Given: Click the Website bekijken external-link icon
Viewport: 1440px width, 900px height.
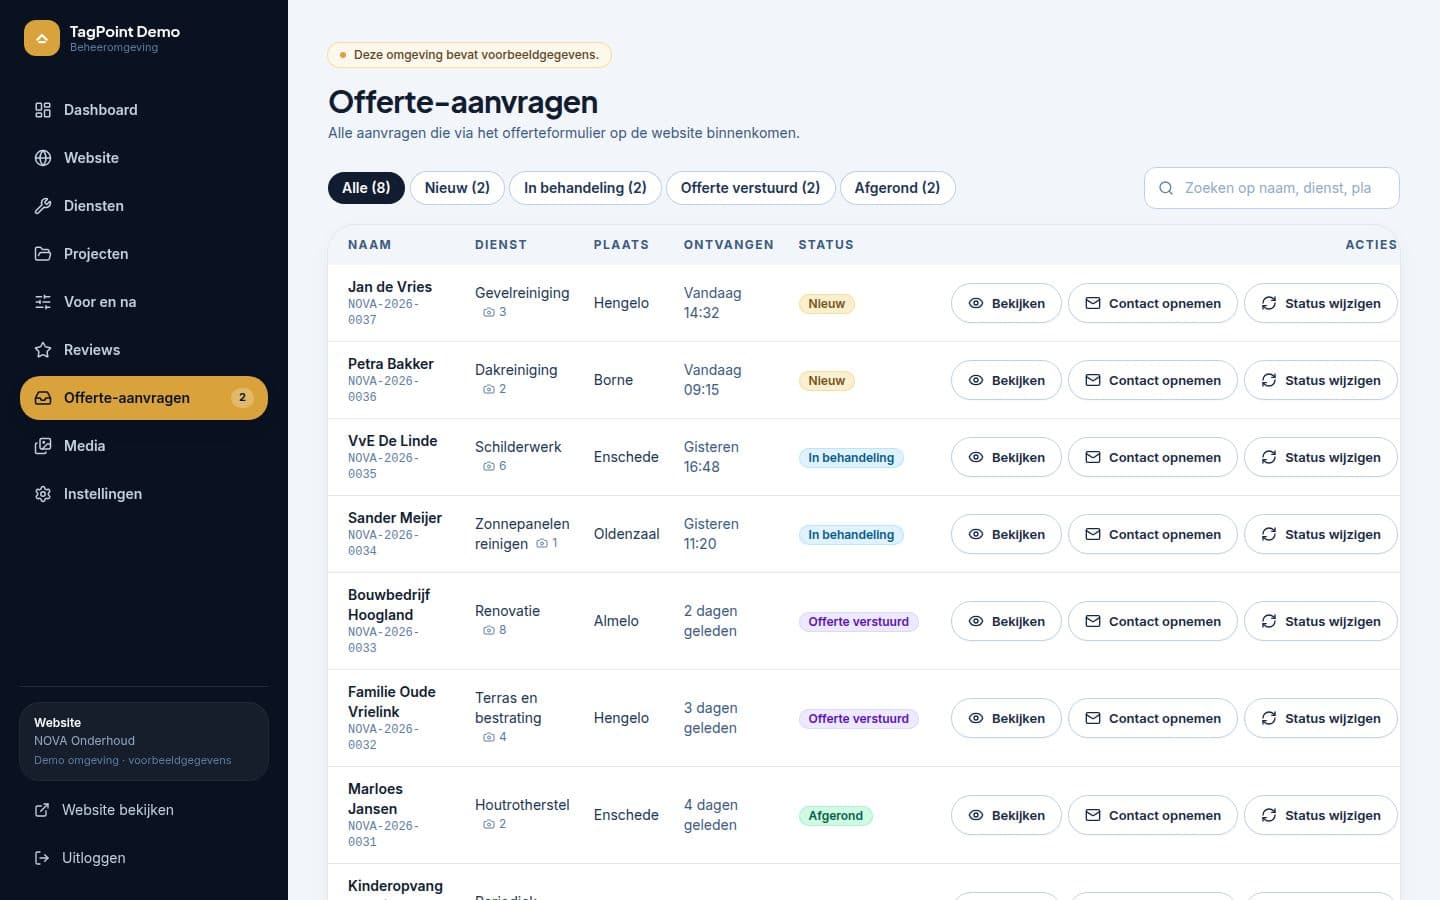Looking at the screenshot, I should coord(42,810).
